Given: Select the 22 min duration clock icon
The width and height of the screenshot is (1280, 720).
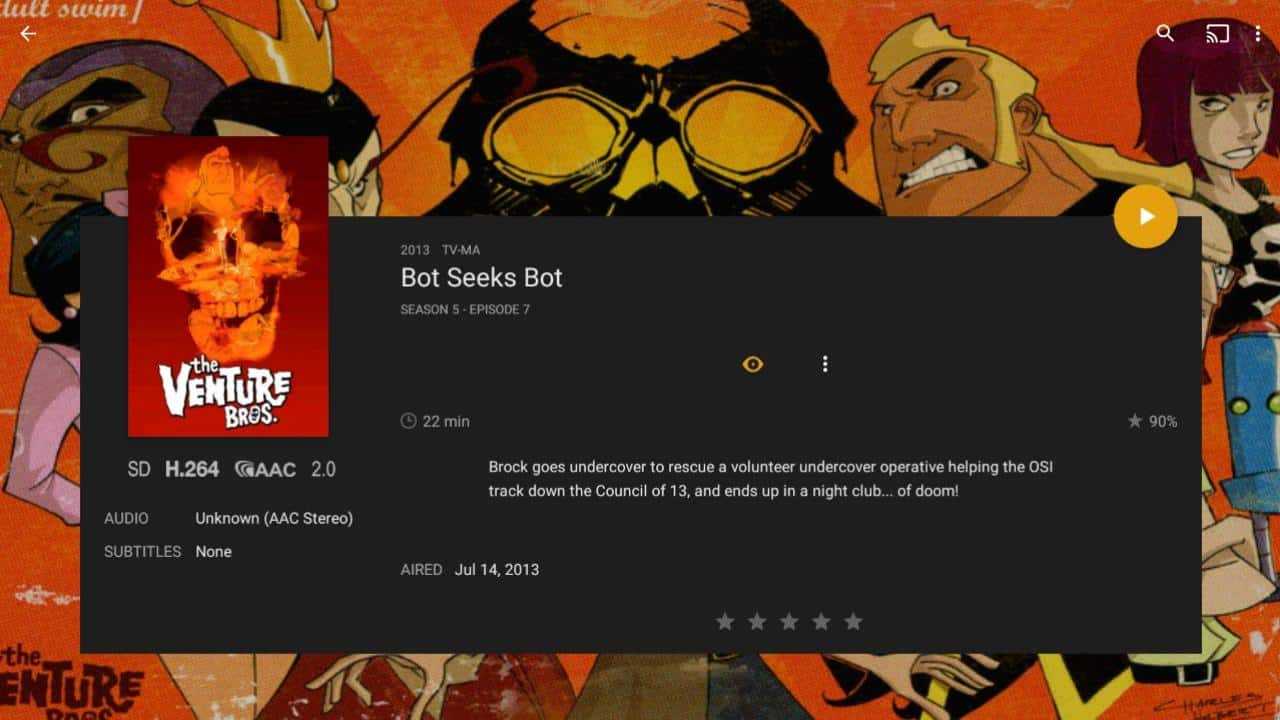Looking at the screenshot, I should tap(408, 421).
